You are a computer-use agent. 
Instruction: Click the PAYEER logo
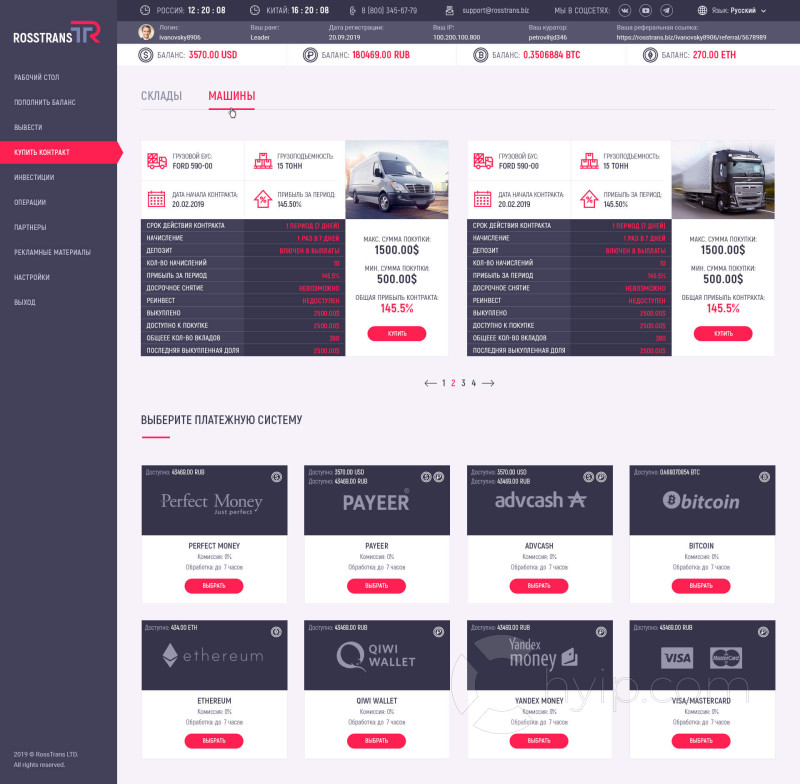point(376,501)
